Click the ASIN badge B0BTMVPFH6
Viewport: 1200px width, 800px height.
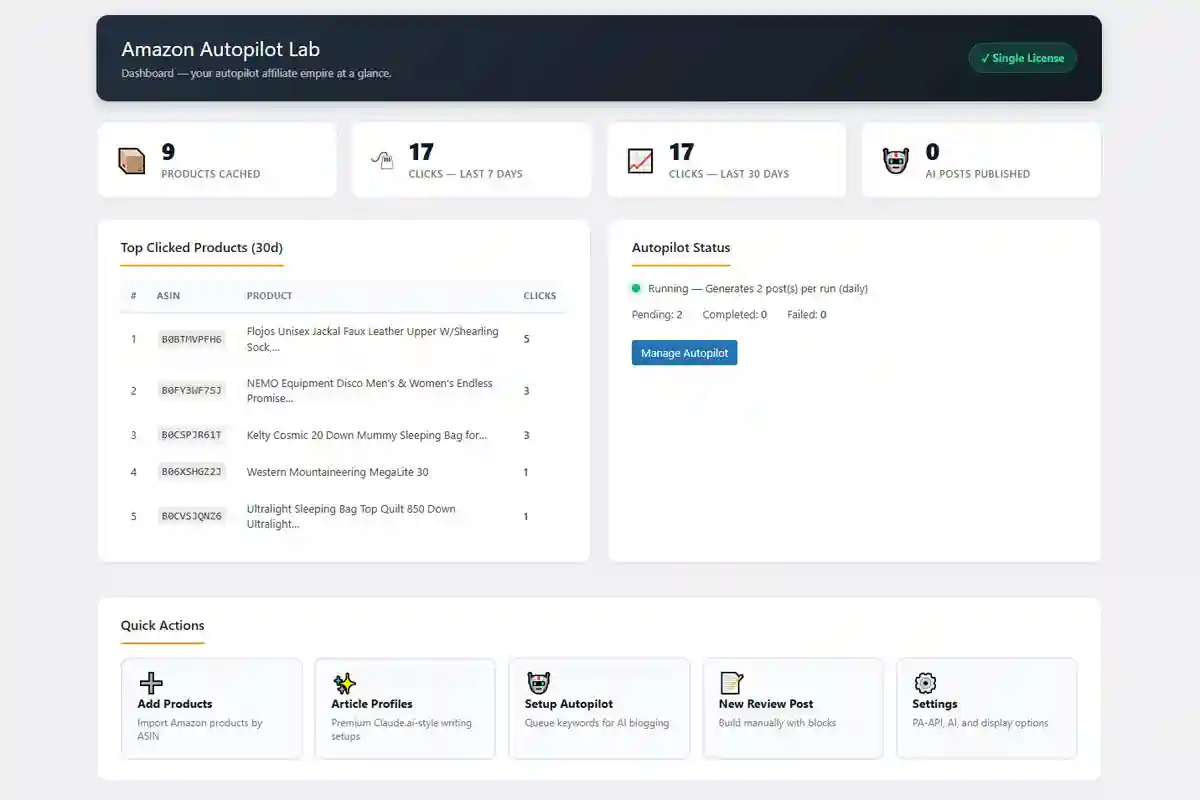pyautogui.click(x=192, y=340)
